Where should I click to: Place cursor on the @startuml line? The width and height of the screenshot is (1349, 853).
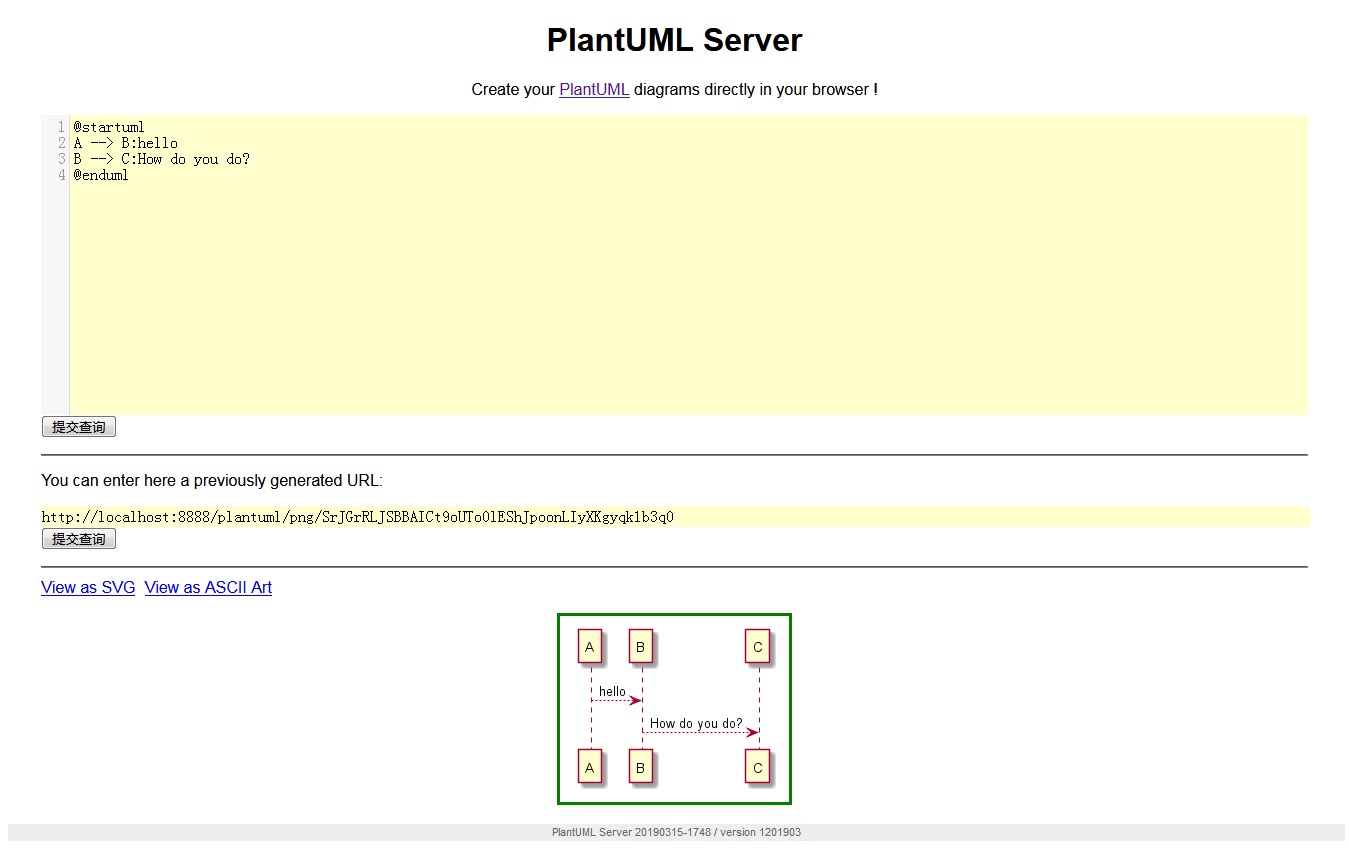[109, 127]
